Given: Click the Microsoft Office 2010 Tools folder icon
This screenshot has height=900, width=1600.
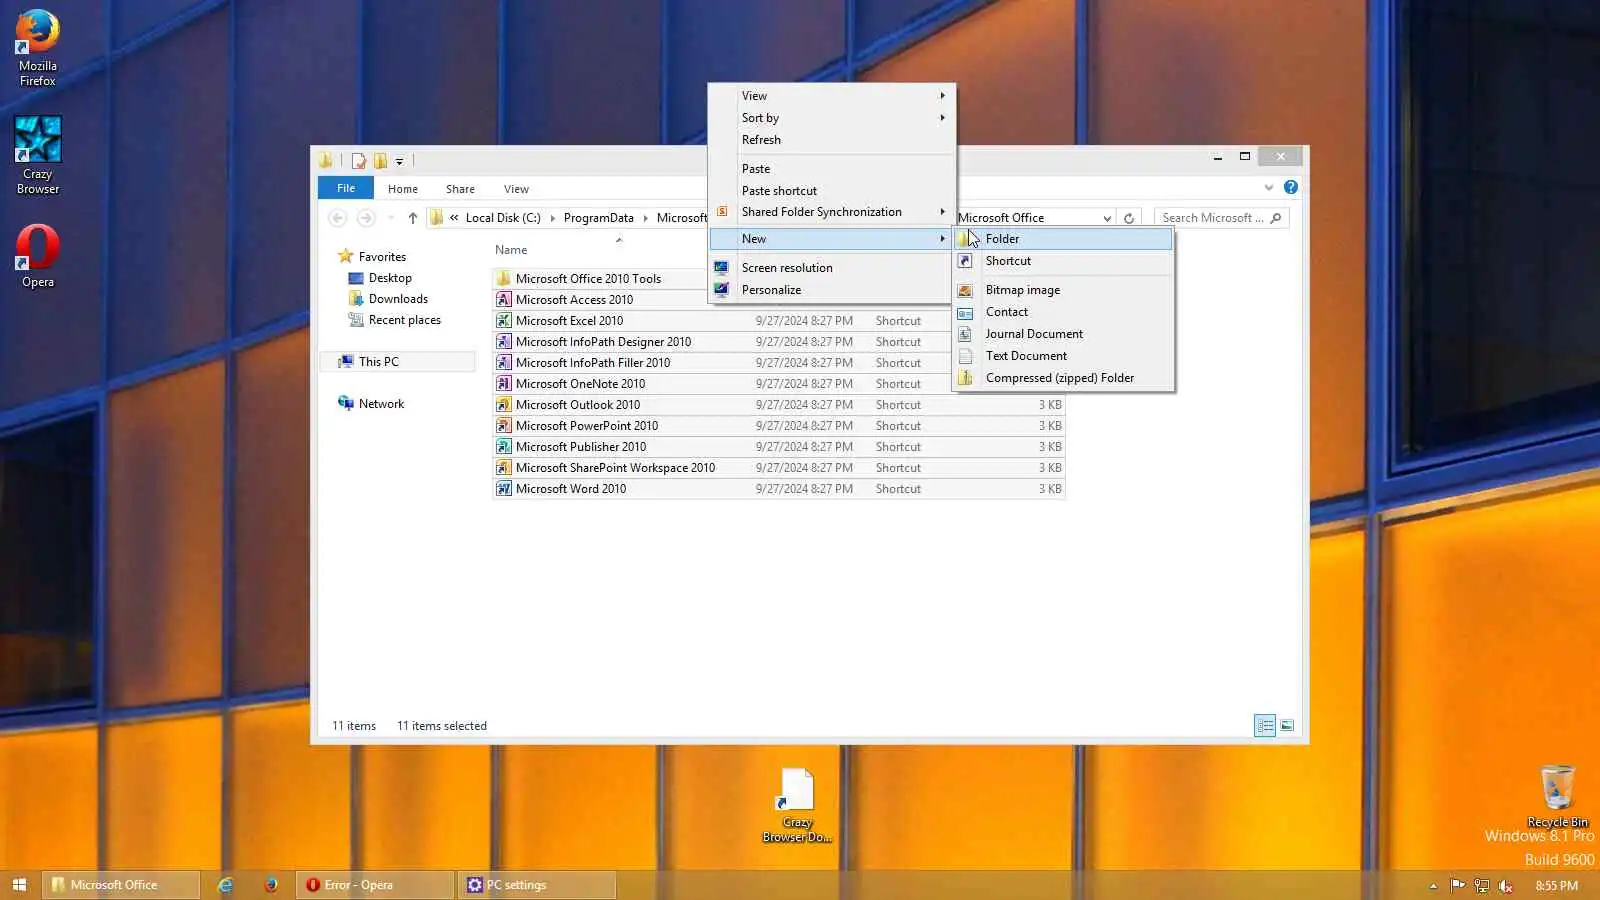Looking at the screenshot, I should point(504,279).
